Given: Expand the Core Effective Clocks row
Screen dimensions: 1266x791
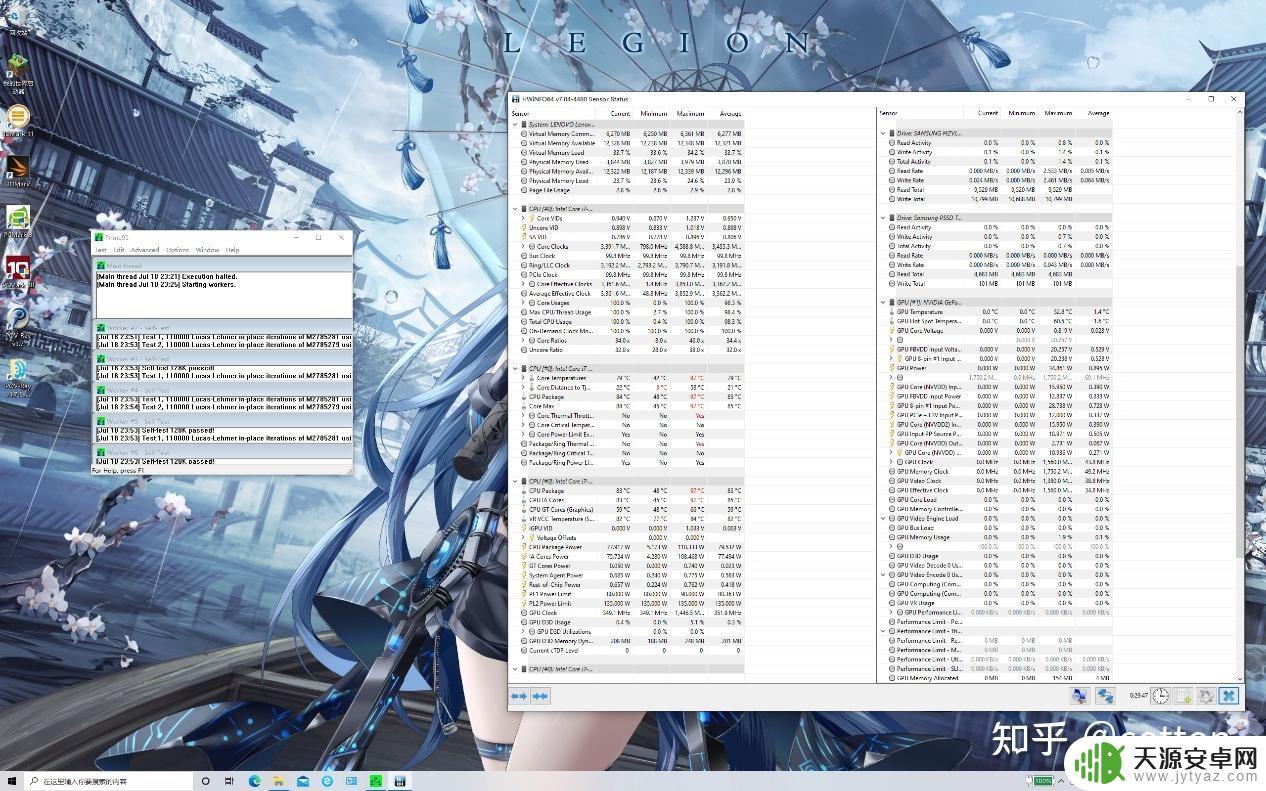Looking at the screenshot, I should (523, 284).
